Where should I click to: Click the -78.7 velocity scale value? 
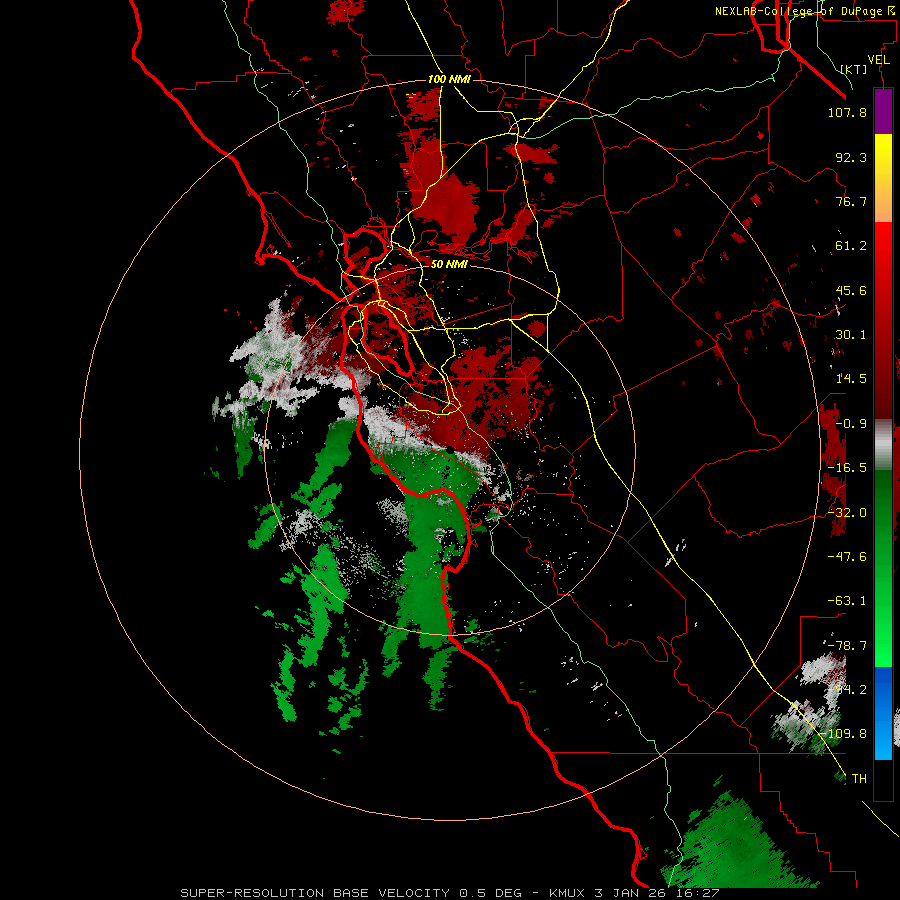[847, 646]
